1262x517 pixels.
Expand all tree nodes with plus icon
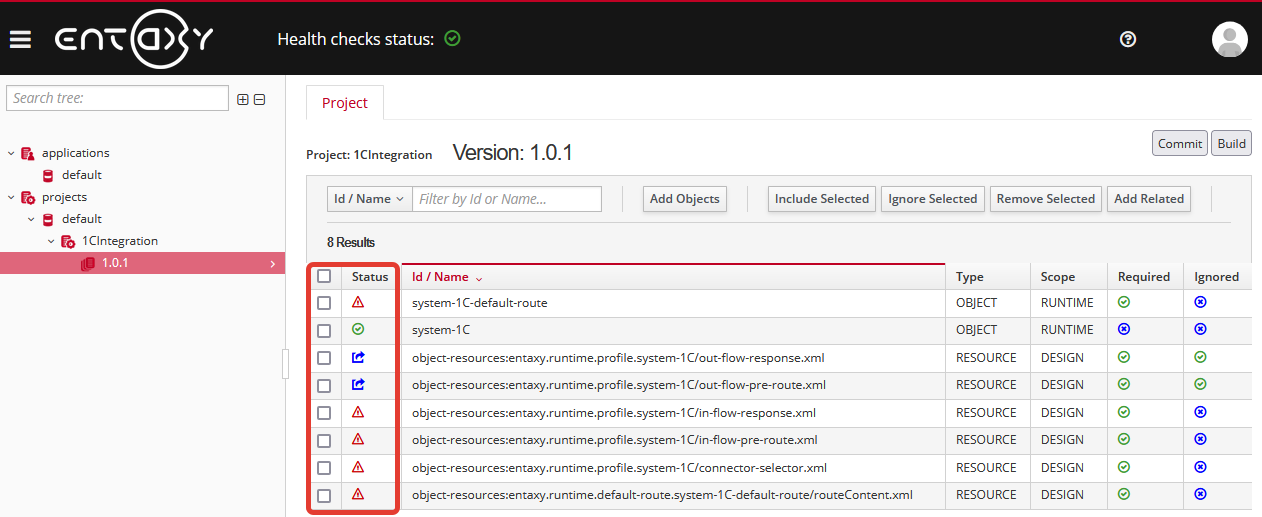click(x=242, y=99)
